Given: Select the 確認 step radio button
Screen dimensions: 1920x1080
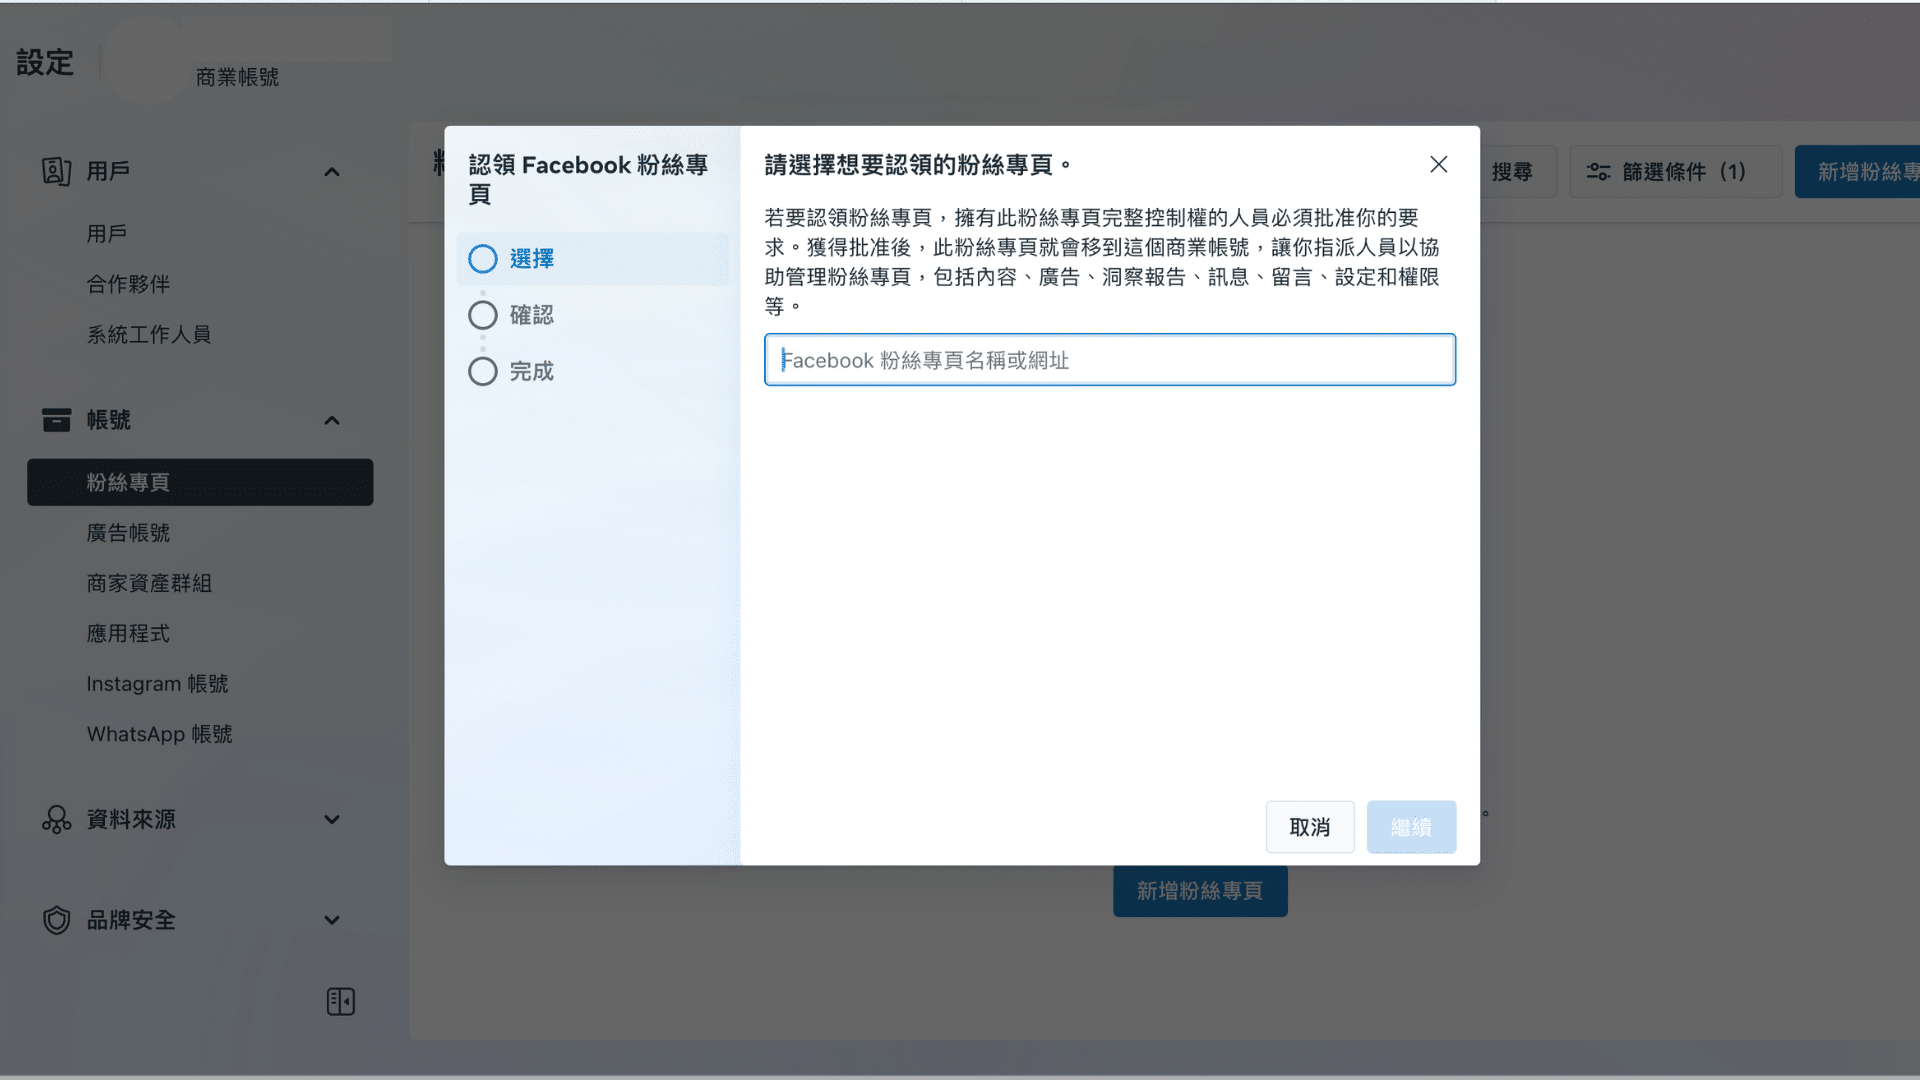Looking at the screenshot, I should pos(482,314).
